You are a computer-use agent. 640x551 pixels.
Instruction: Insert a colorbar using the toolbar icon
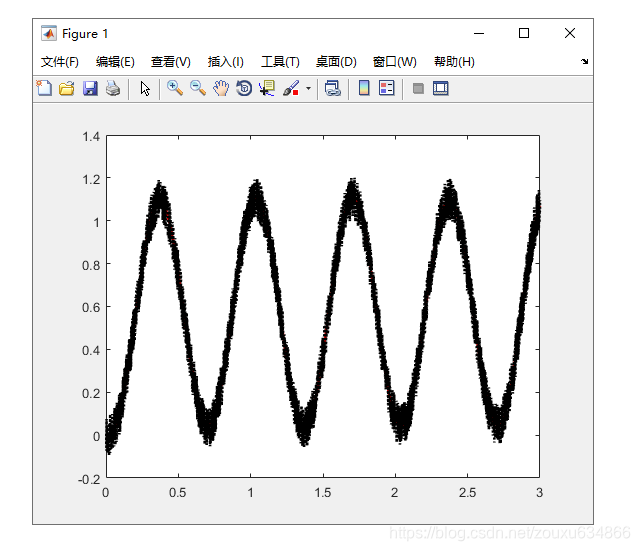(x=364, y=88)
